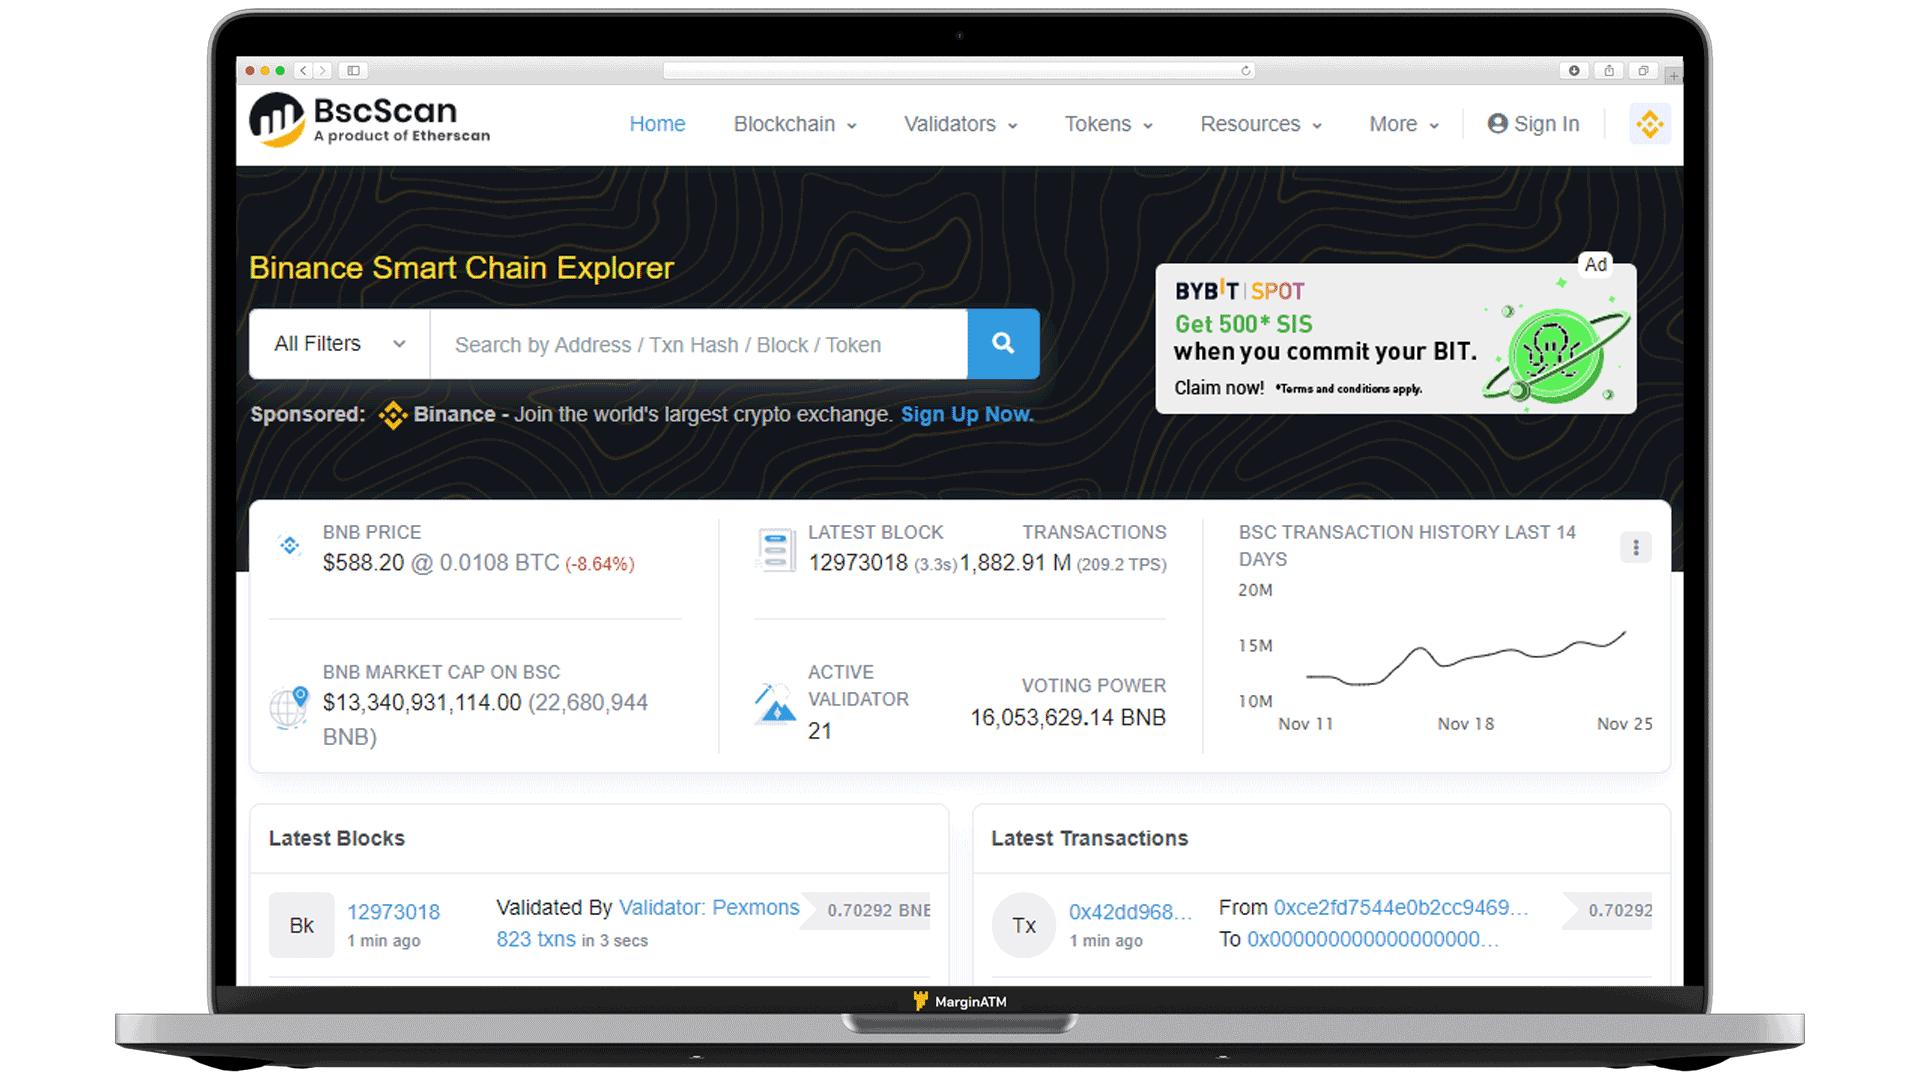
Task: Click the Sign In account circle icon
Action: tap(1498, 124)
